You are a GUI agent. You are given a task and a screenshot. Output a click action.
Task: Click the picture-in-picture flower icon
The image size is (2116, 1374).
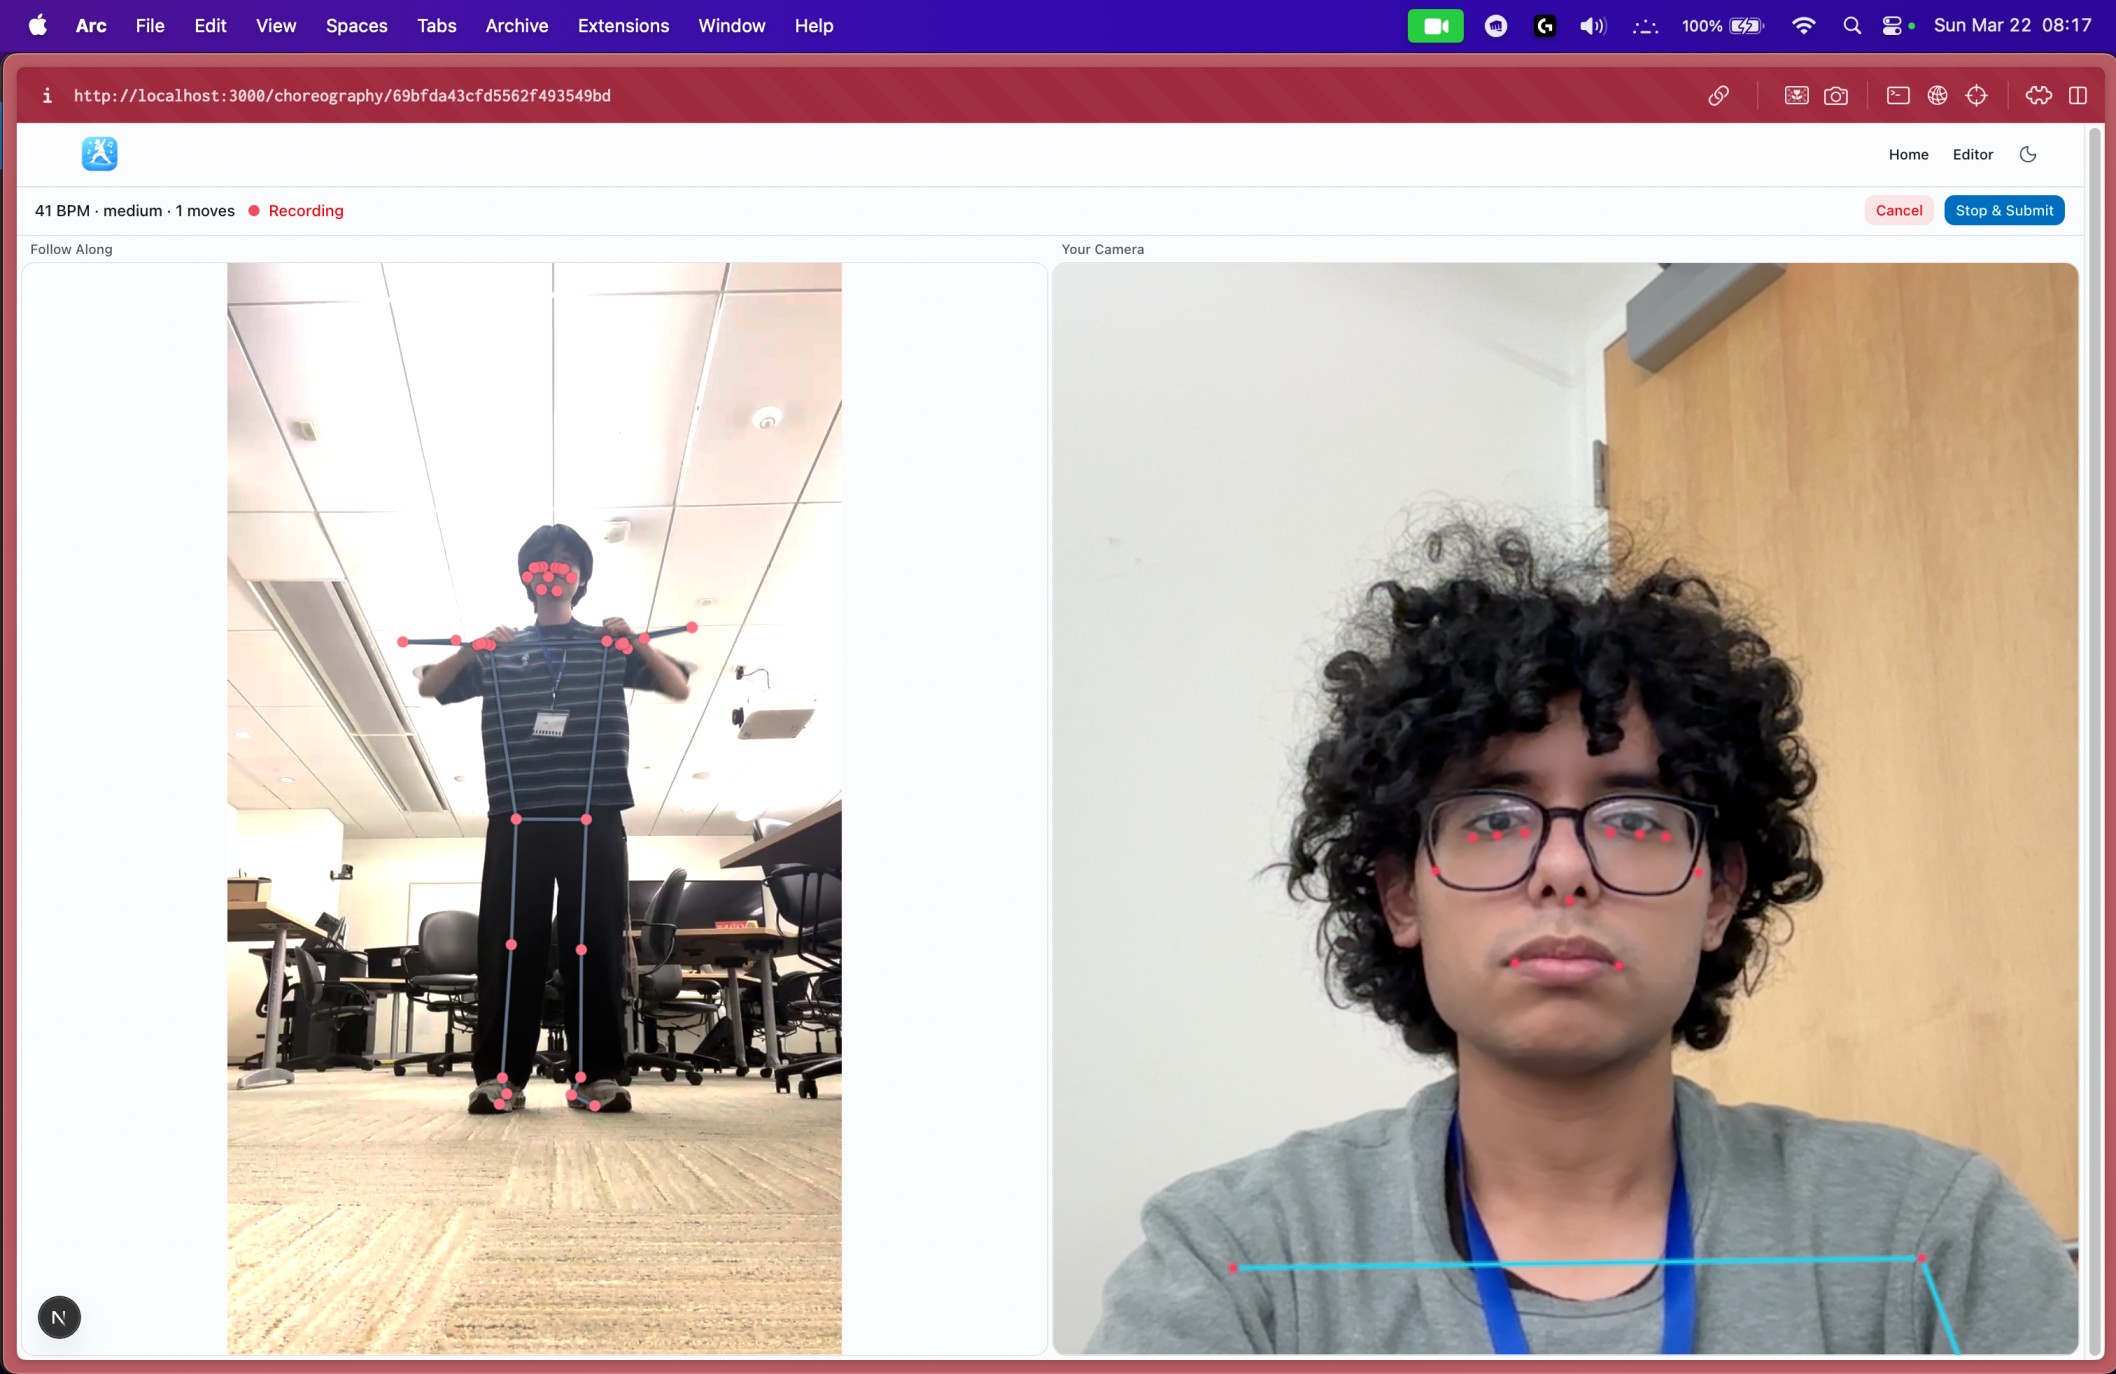[x=1796, y=96]
